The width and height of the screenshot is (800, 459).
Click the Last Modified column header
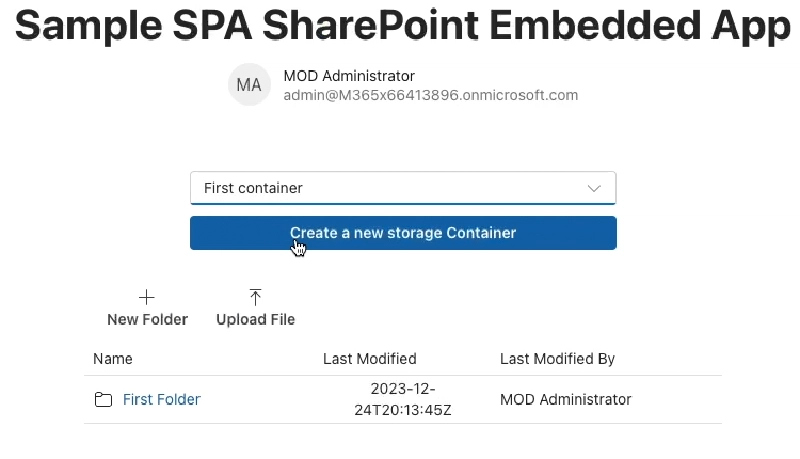coord(370,359)
